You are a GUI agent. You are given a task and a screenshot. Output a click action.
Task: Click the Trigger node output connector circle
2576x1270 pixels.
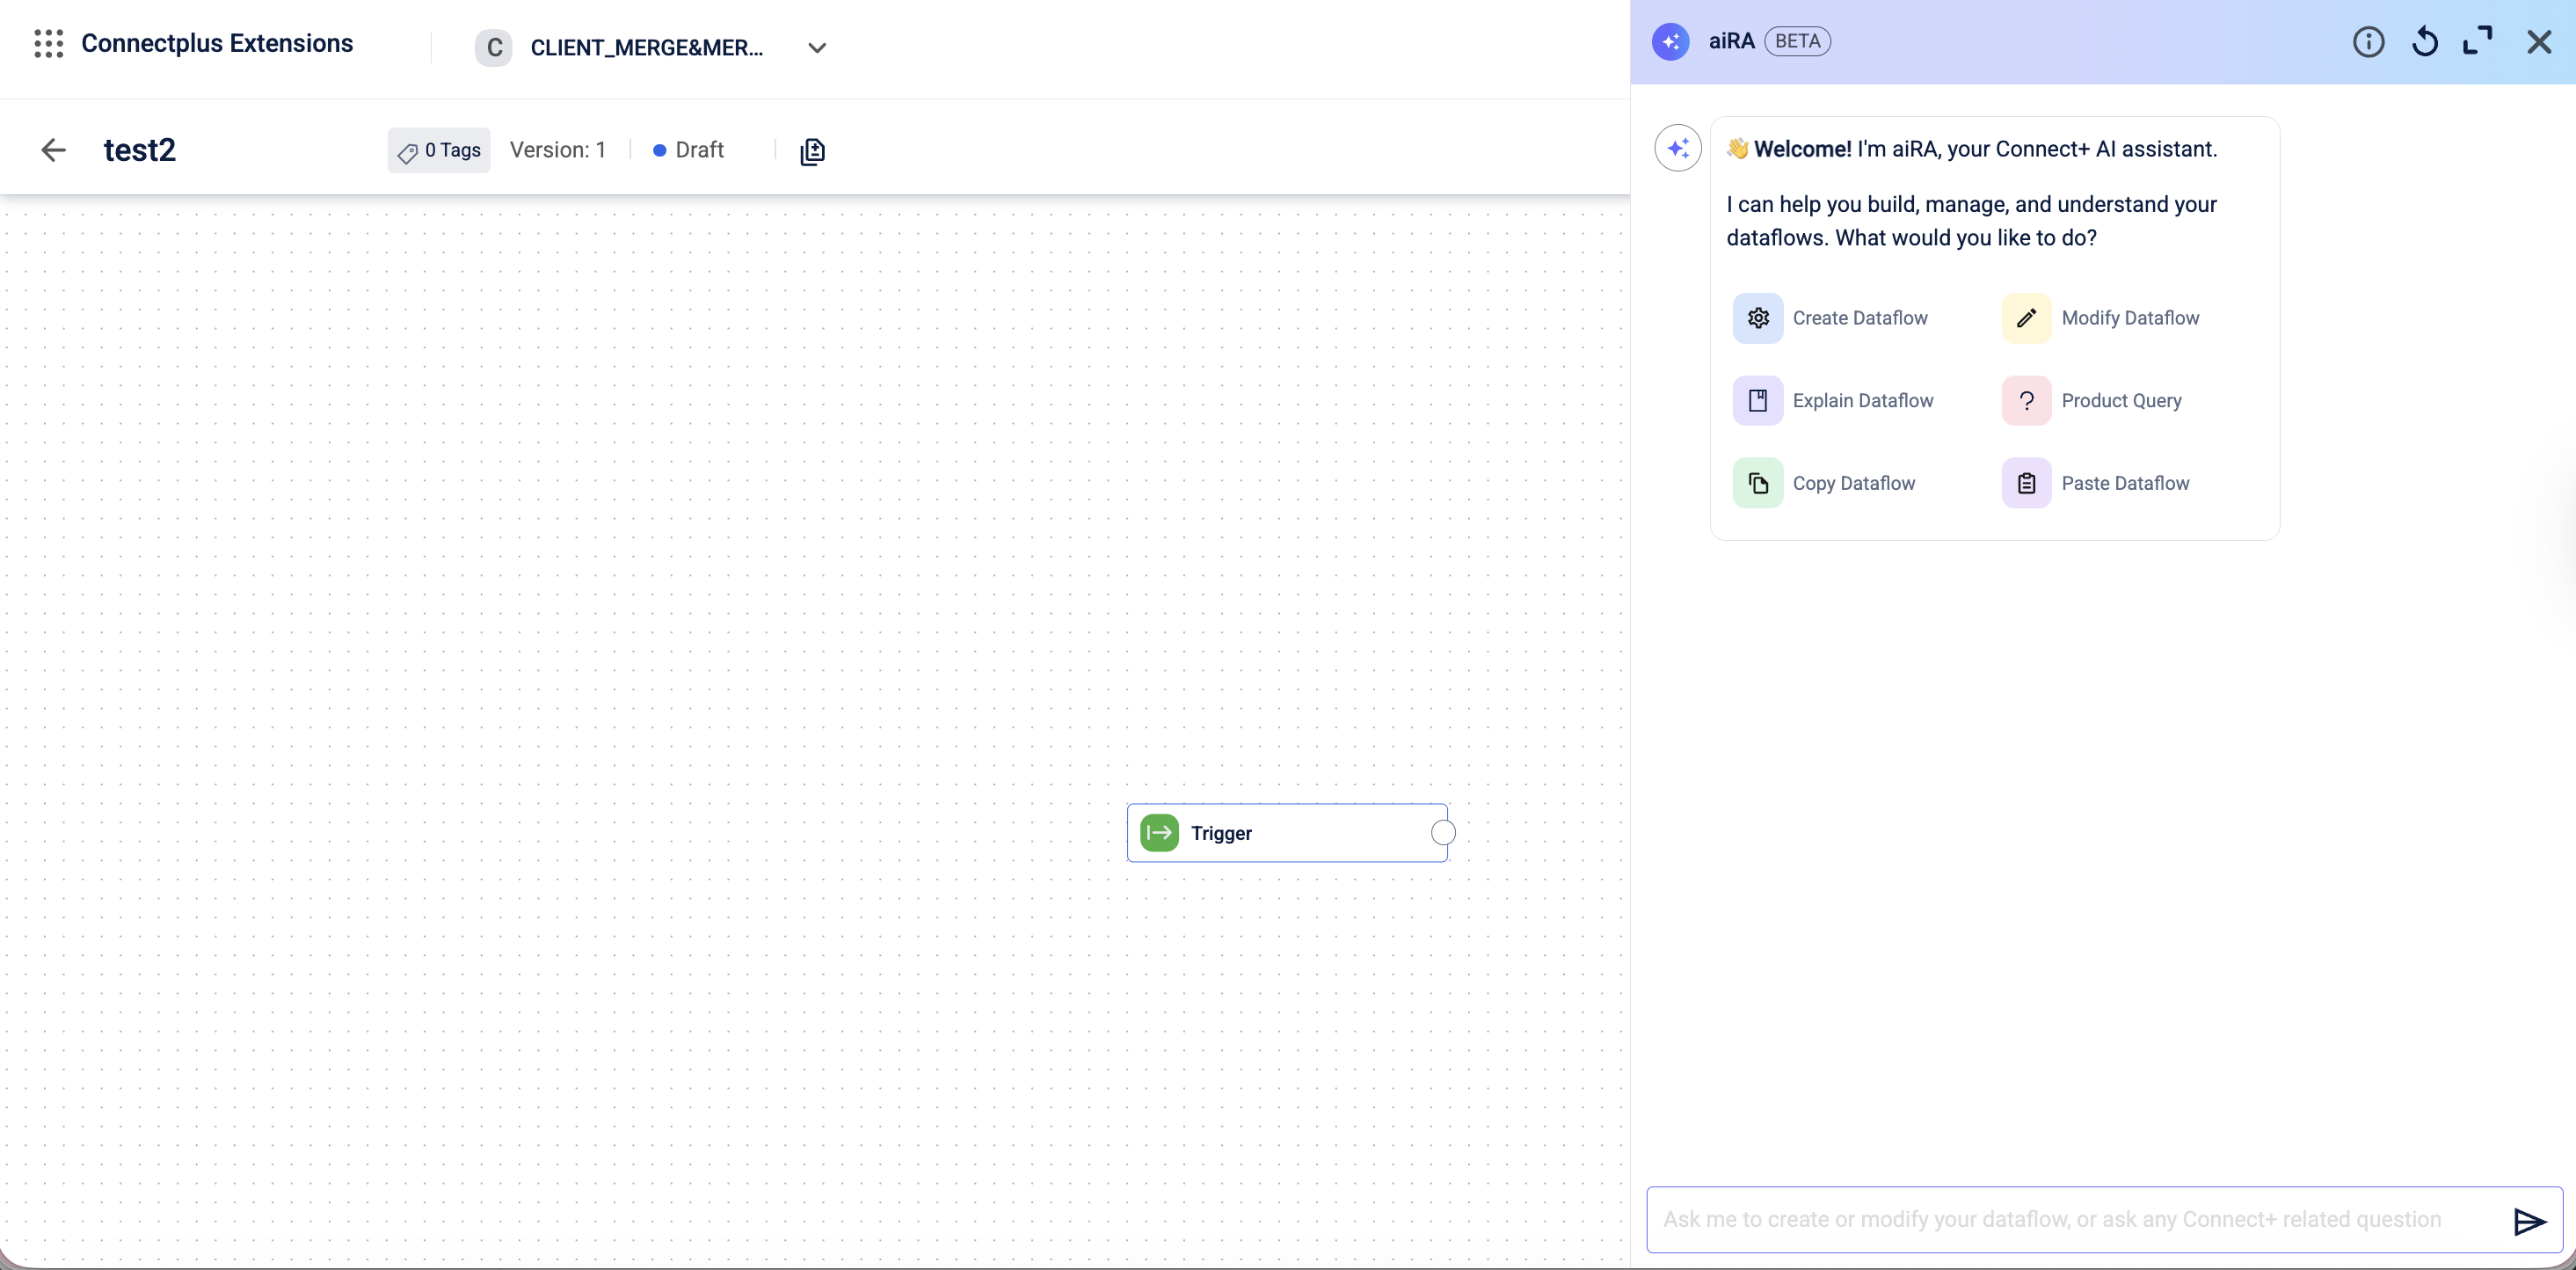click(x=1443, y=833)
